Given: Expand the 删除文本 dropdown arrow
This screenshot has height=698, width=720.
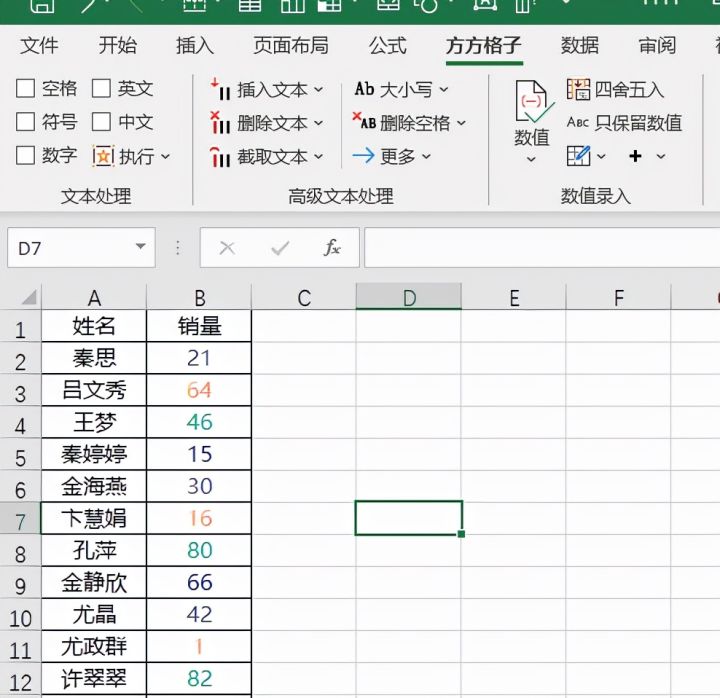Looking at the screenshot, I should click(319, 123).
